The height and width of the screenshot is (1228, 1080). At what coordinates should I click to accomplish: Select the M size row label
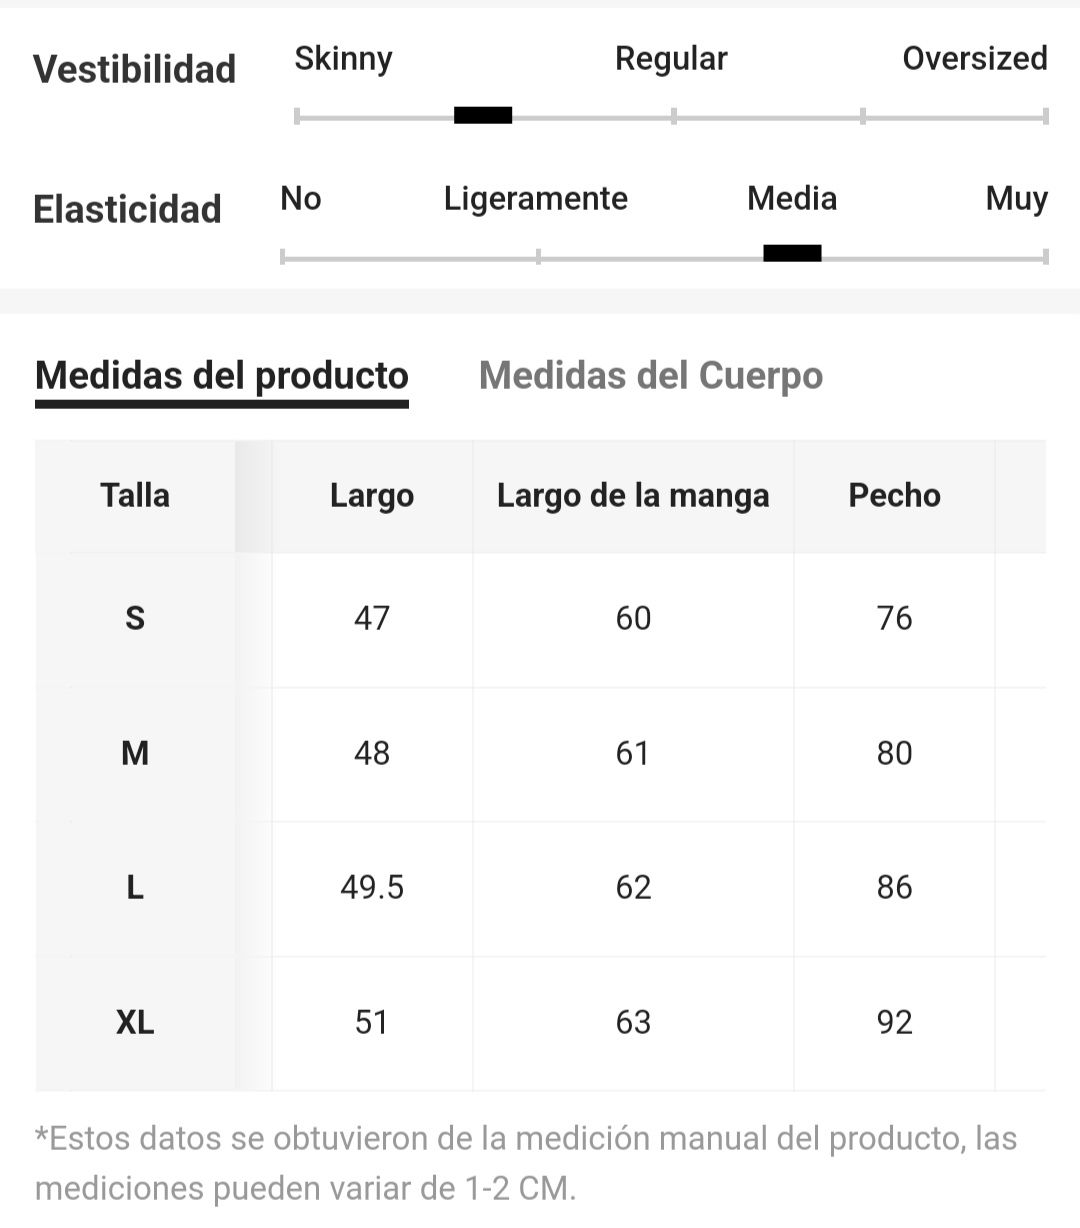coord(135,753)
